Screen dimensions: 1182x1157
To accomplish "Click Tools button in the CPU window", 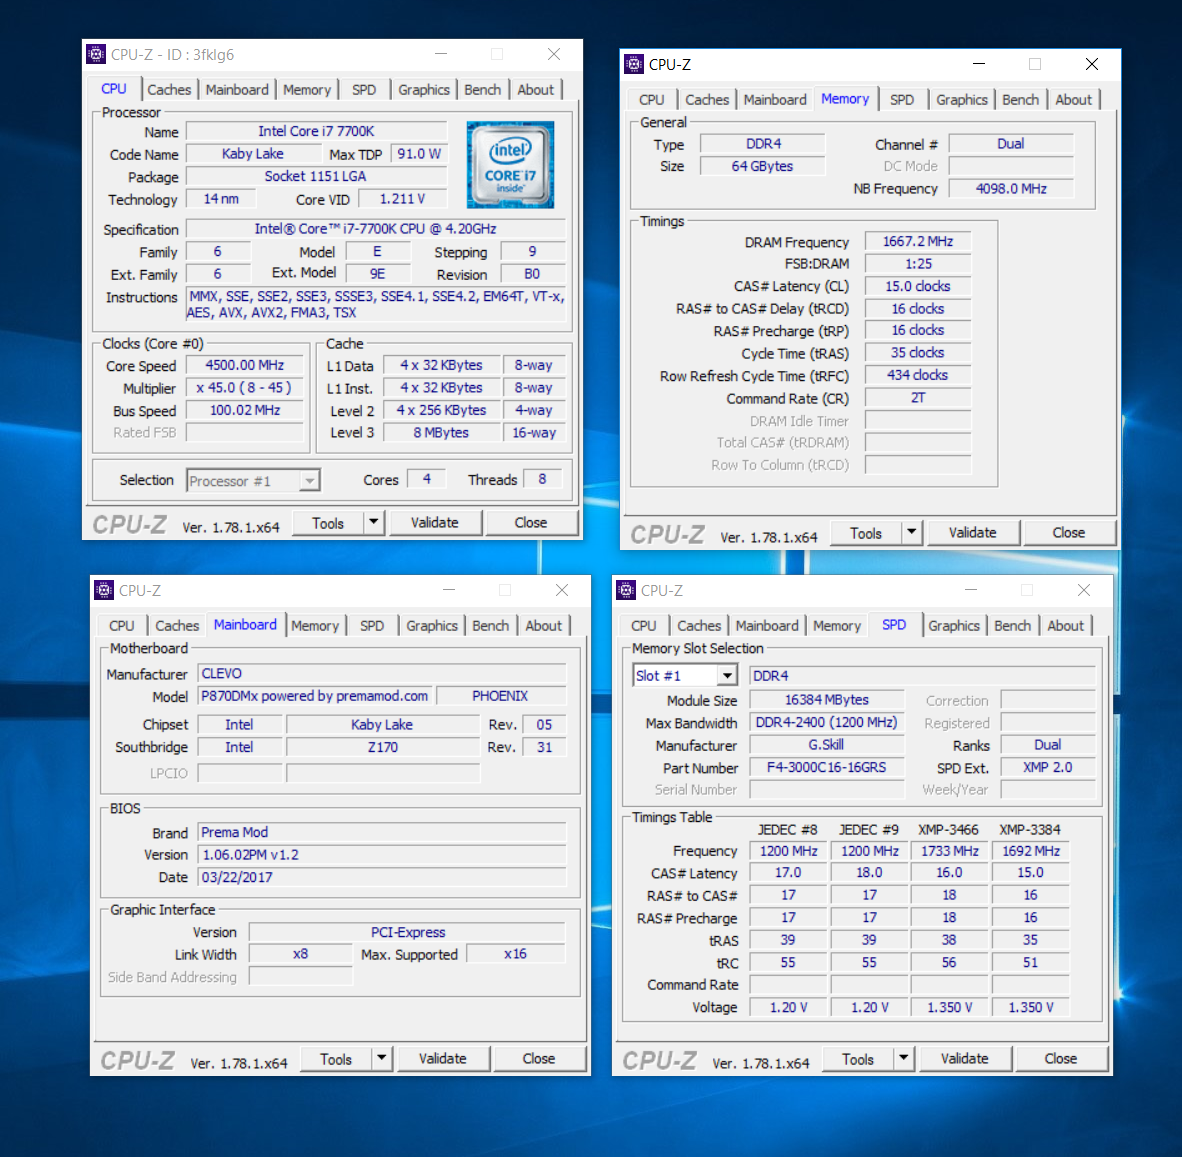I will (328, 522).
